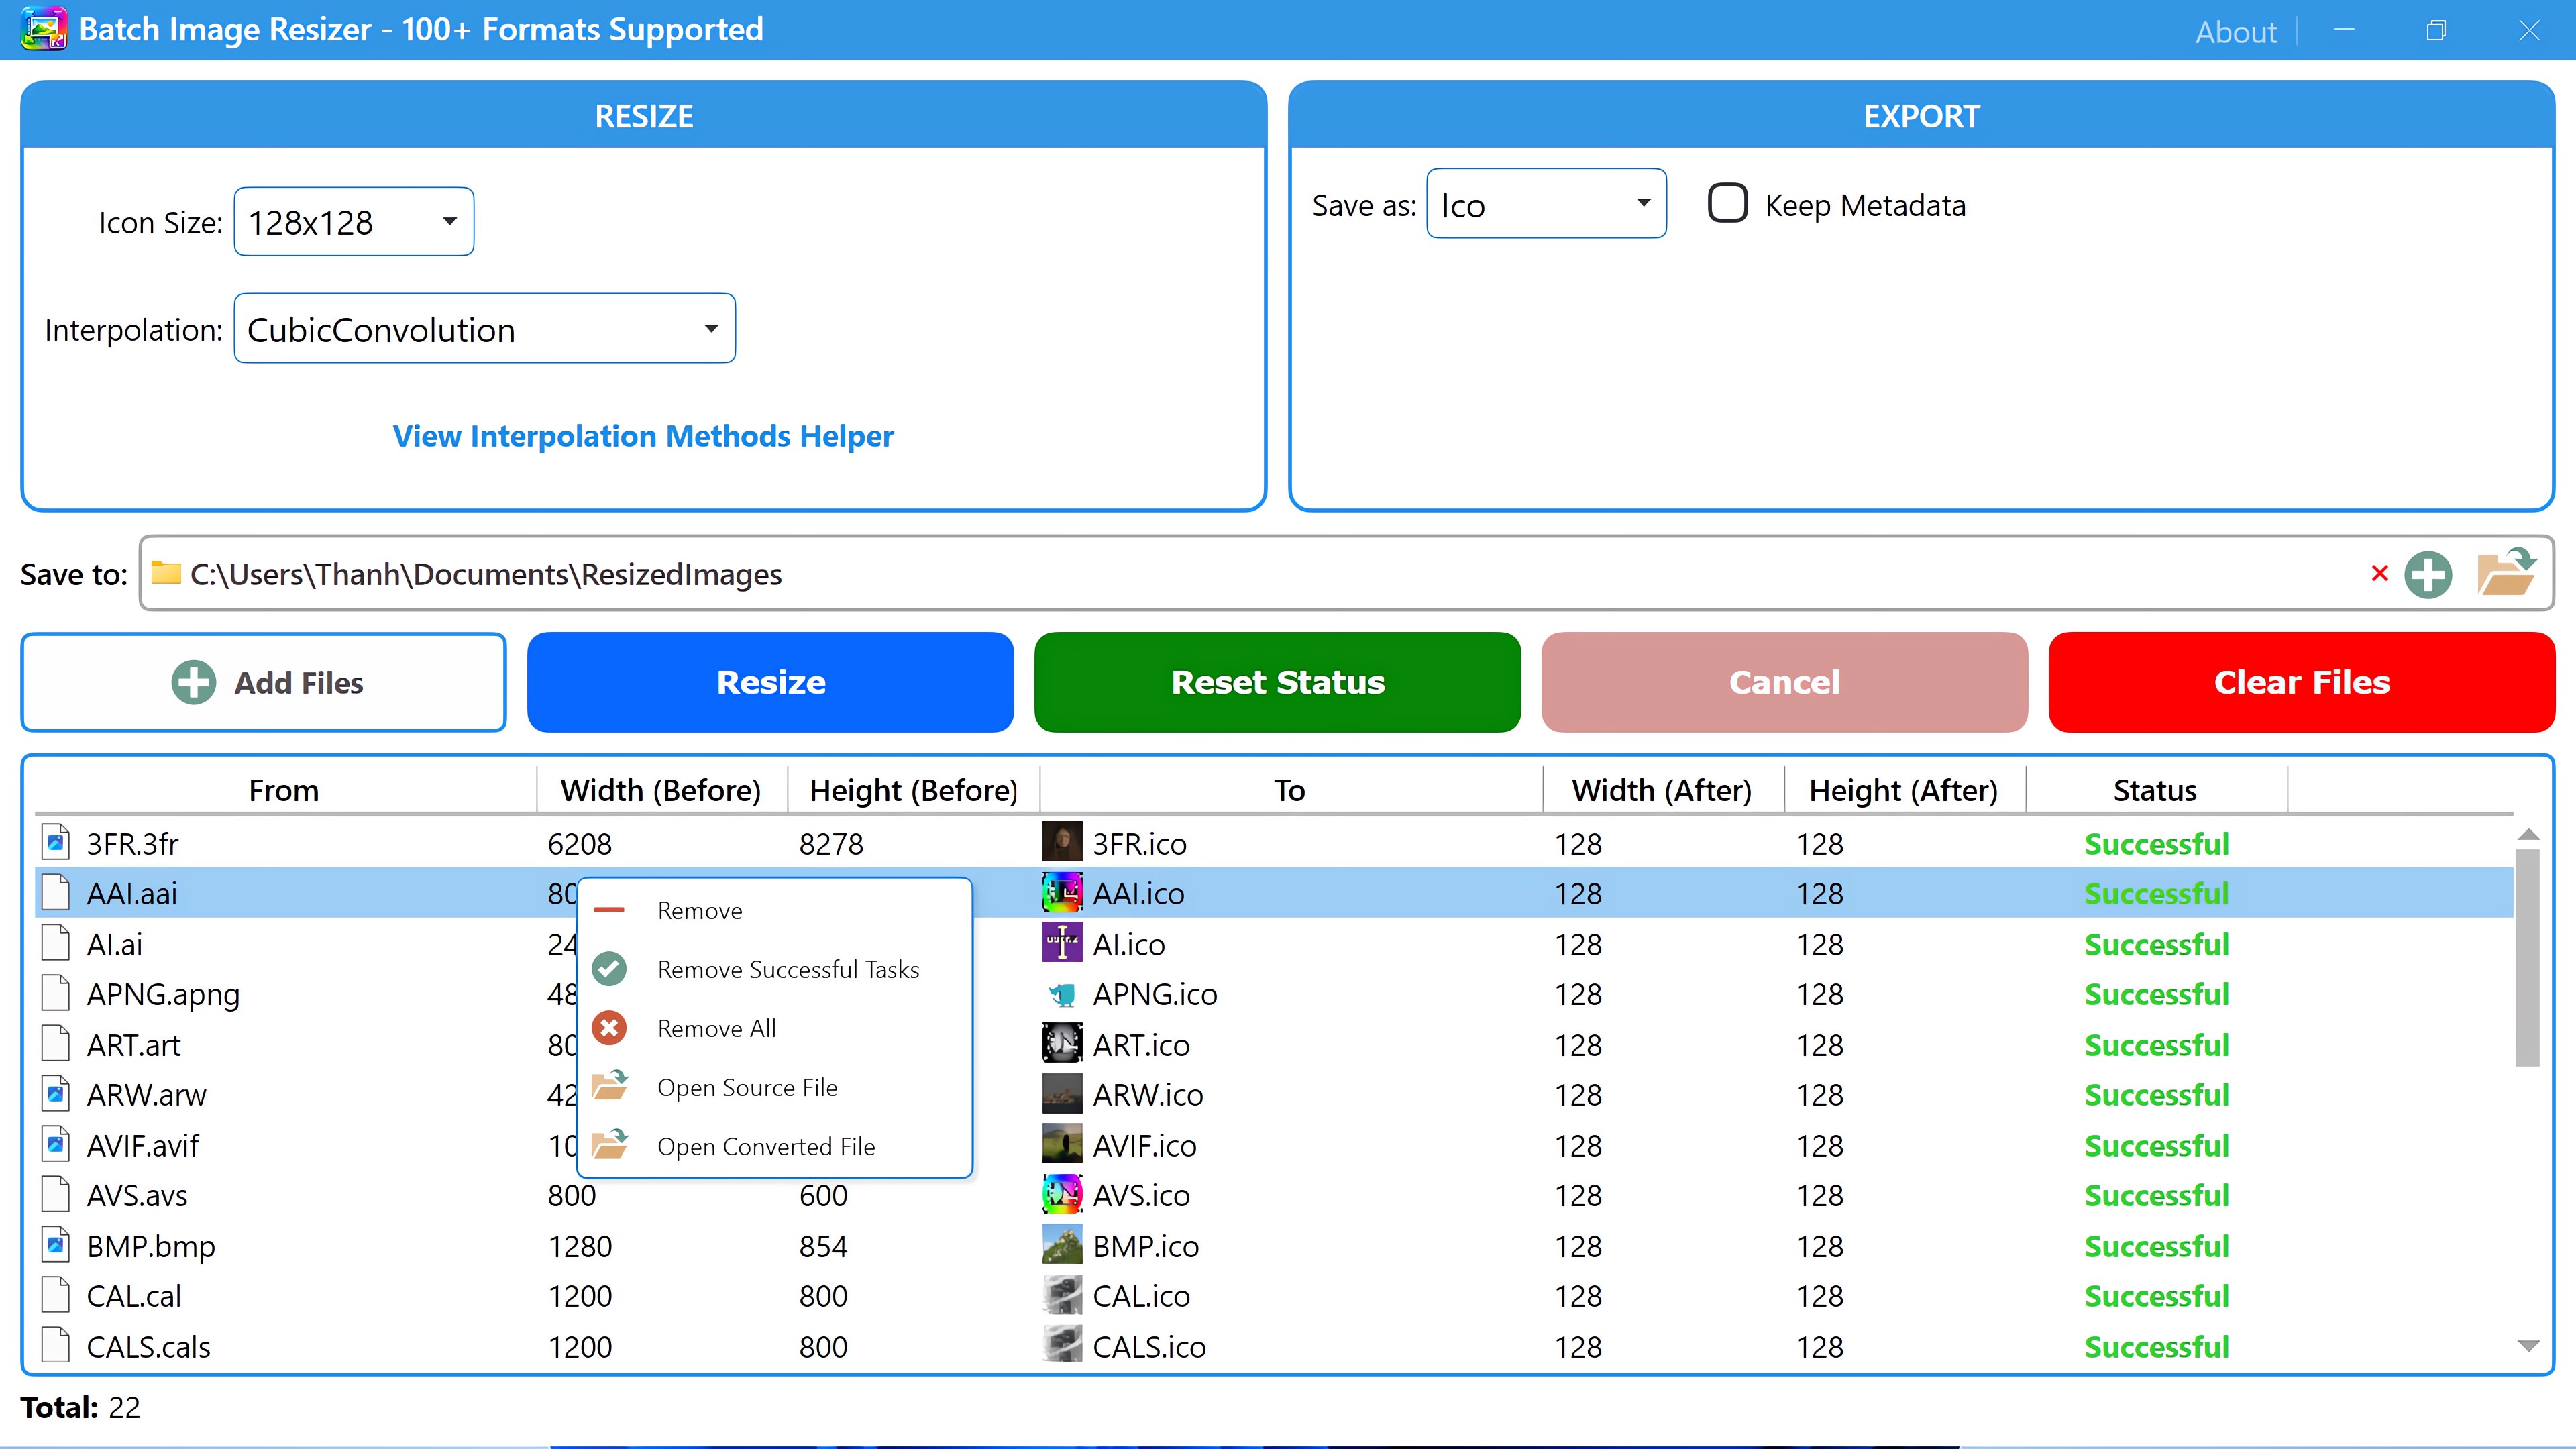Click the APNG.ico thumbnail icon
The height and width of the screenshot is (1449, 2576).
click(1061, 994)
